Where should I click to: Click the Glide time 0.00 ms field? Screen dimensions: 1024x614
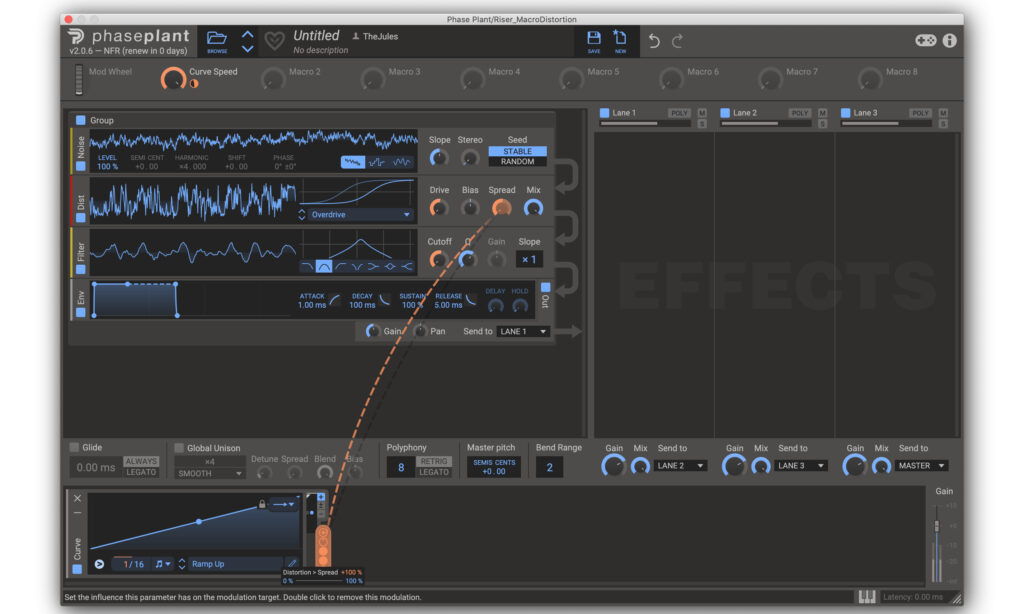click(96, 467)
